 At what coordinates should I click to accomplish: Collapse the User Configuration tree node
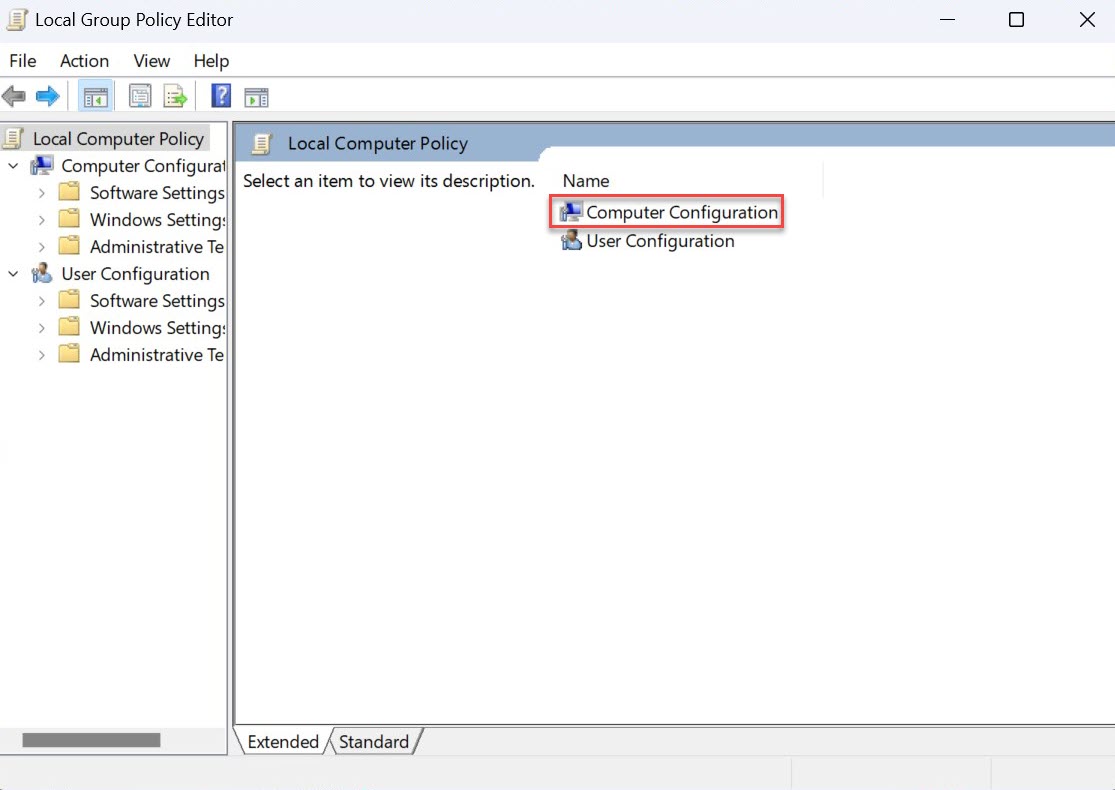14,274
